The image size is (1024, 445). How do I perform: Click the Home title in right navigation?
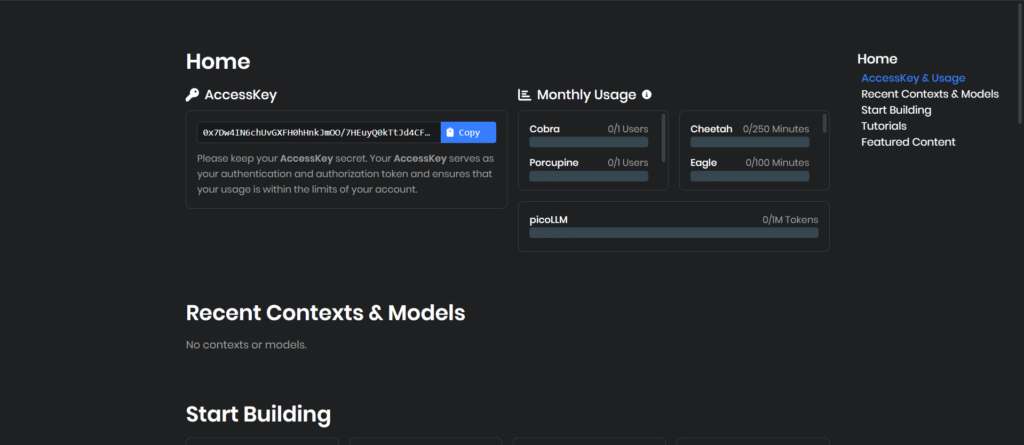pos(877,59)
